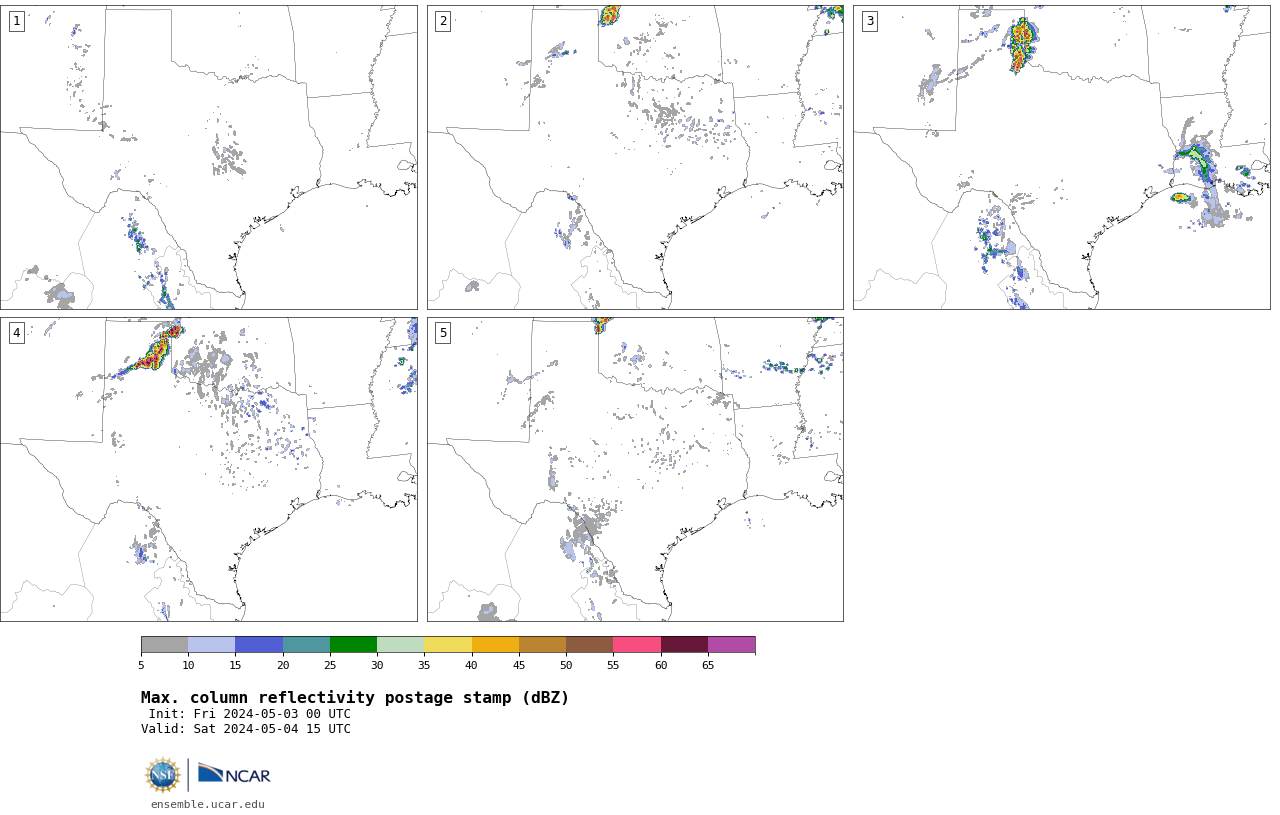Screen dimensions: 1280x815
Task: Open ensemble member 3 reflectivity map
Action: tap(1062, 157)
